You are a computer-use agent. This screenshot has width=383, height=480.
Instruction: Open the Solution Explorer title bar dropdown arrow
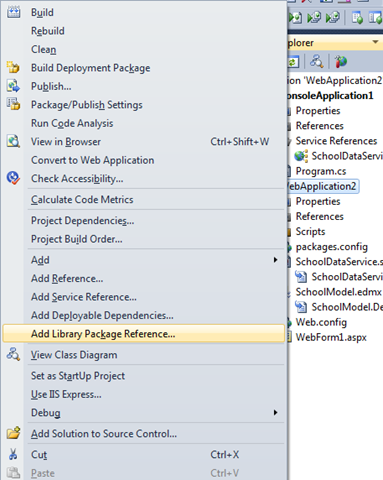[x=375, y=42]
